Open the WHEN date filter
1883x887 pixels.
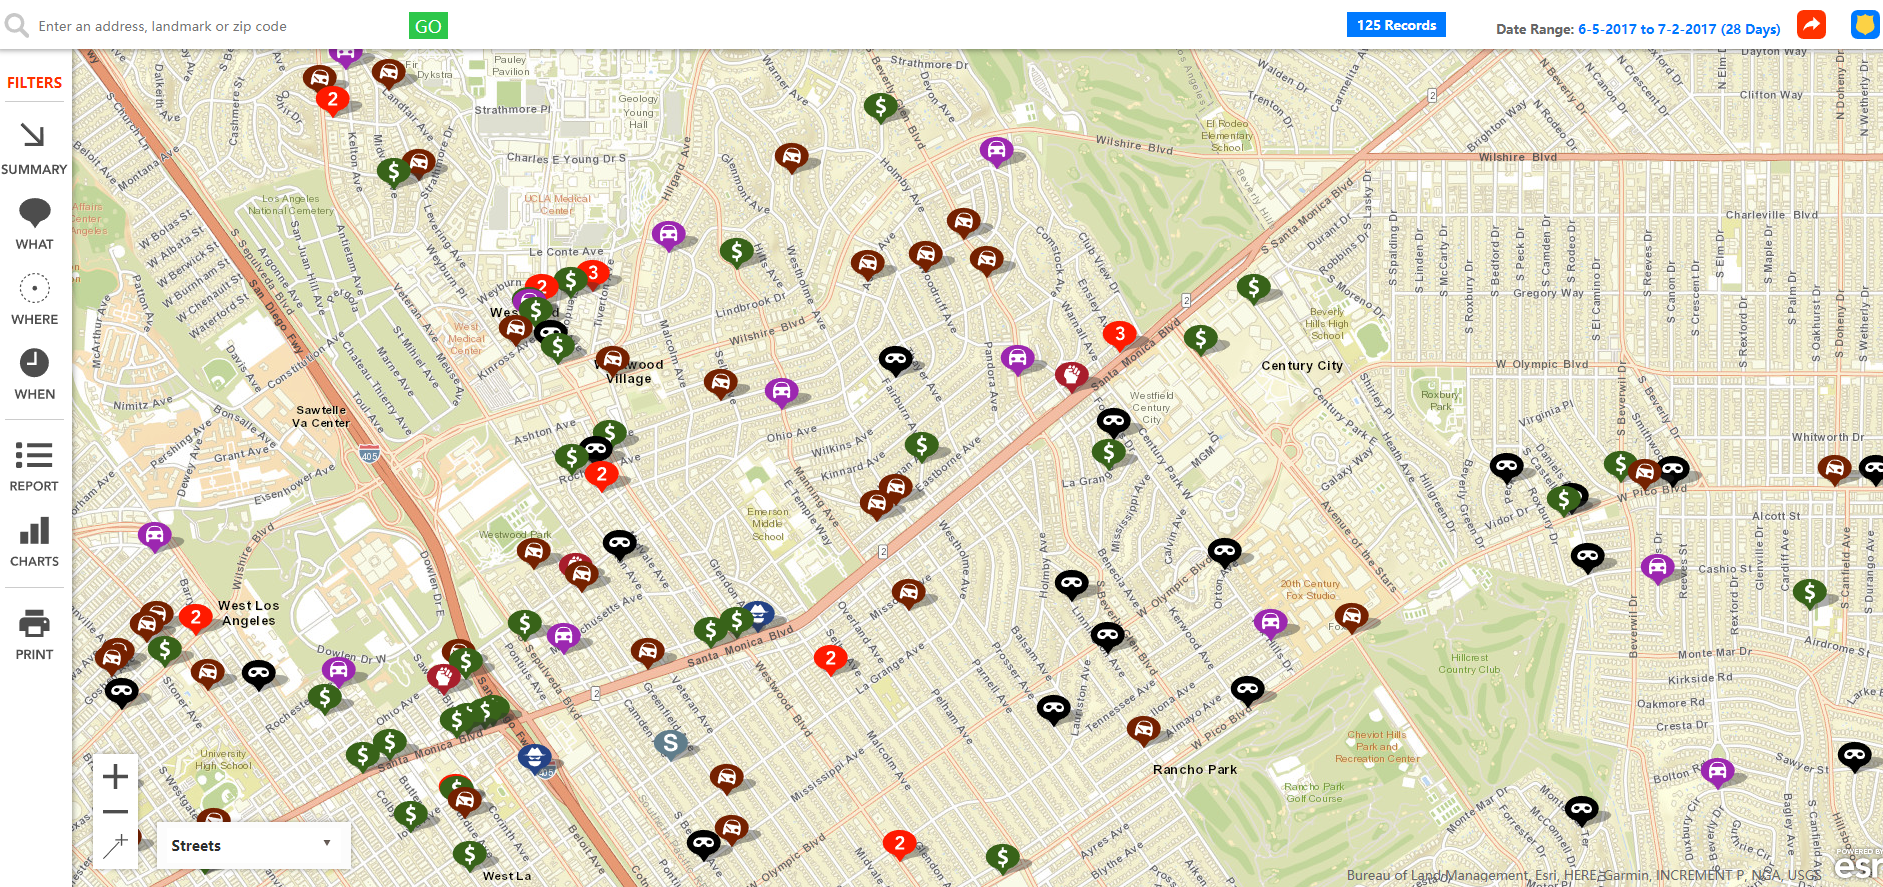(x=34, y=374)
